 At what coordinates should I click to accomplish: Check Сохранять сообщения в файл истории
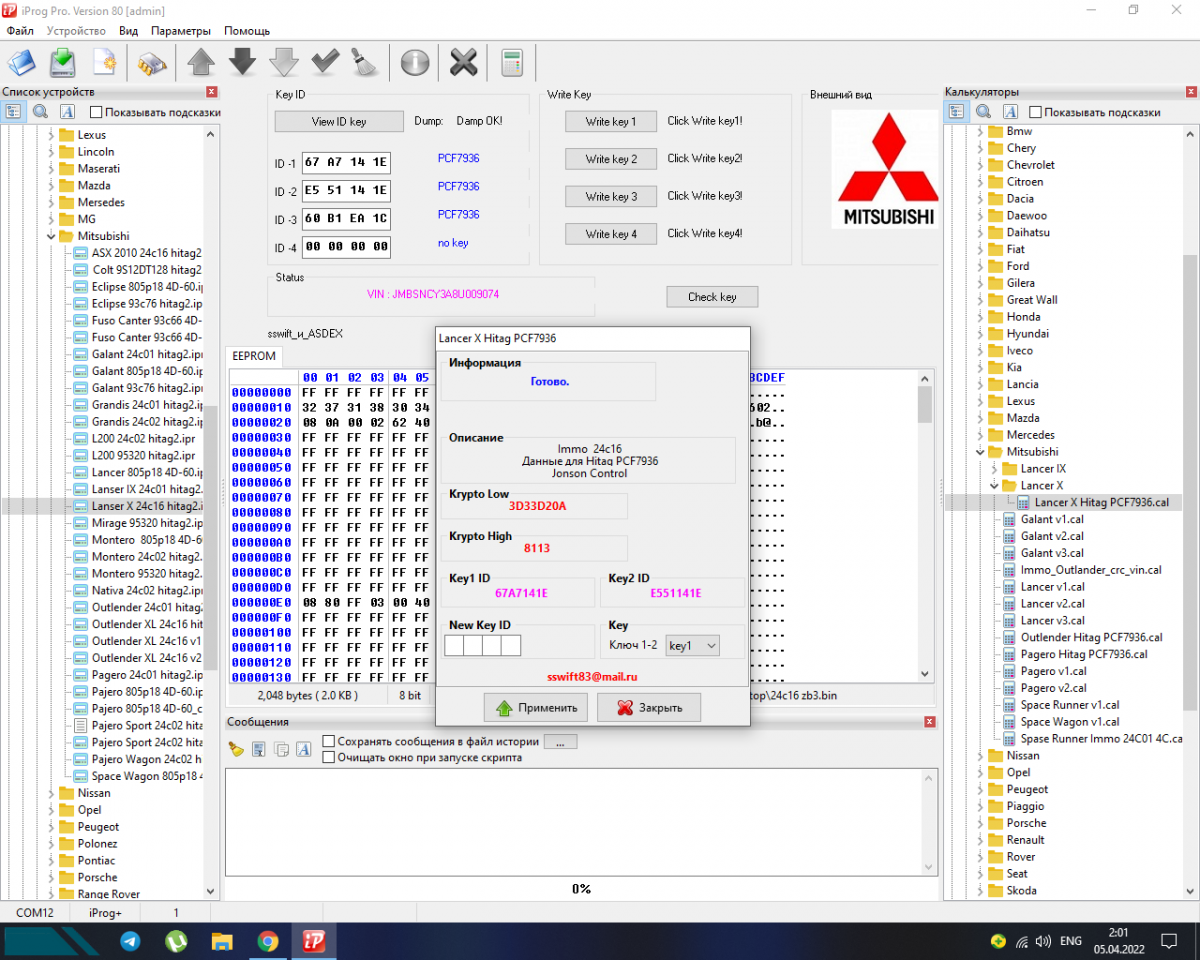coord(329,742)
